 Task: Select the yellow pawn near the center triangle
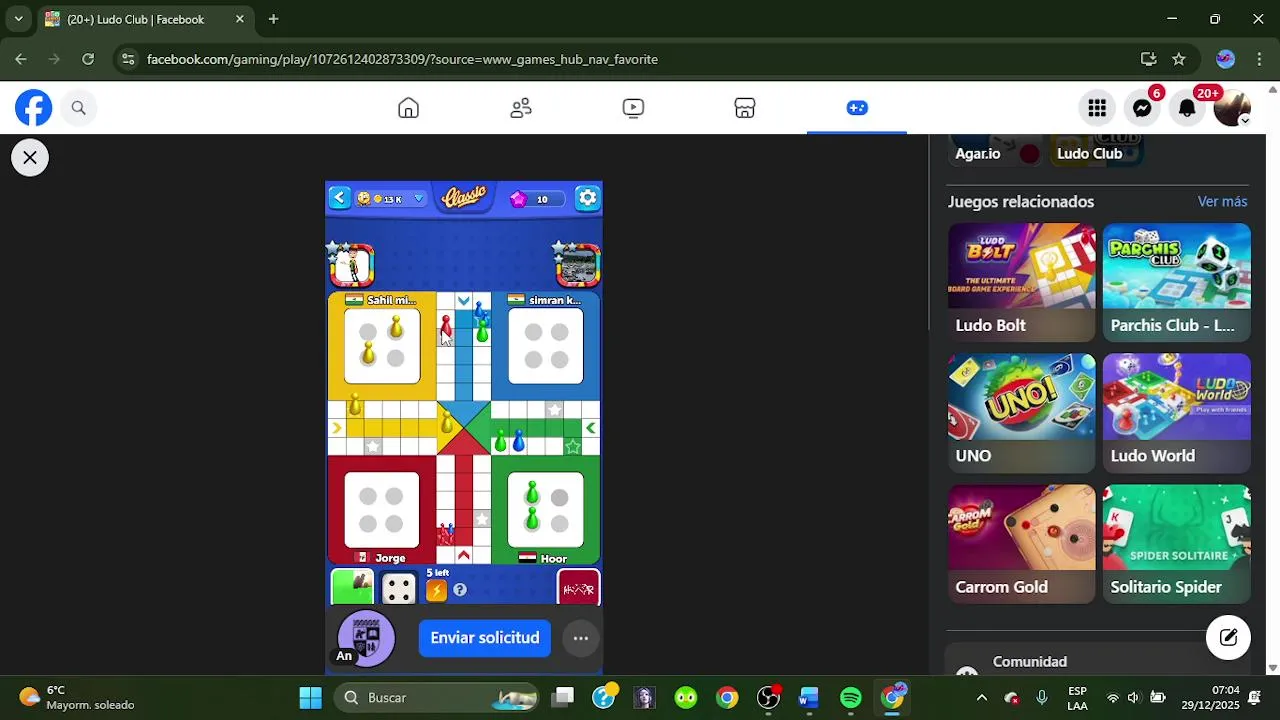click(447, 421)
